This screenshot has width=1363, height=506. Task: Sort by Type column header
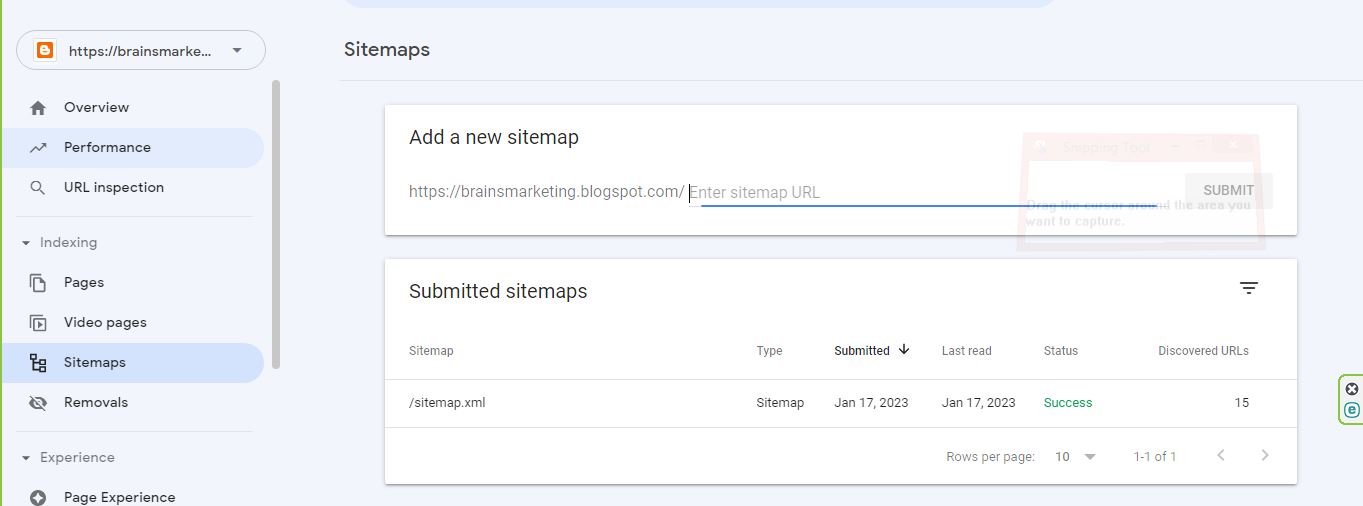[769, 351]
